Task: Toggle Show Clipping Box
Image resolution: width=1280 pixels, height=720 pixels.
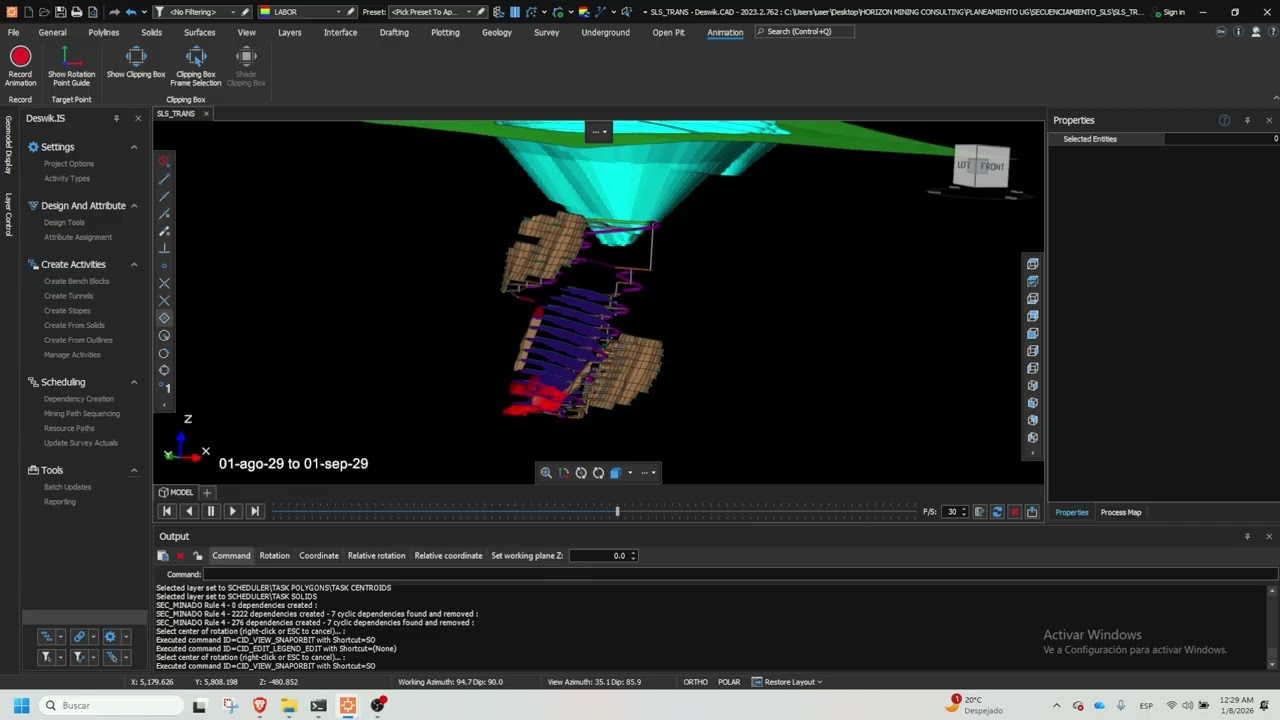Action: pos(136,63)
